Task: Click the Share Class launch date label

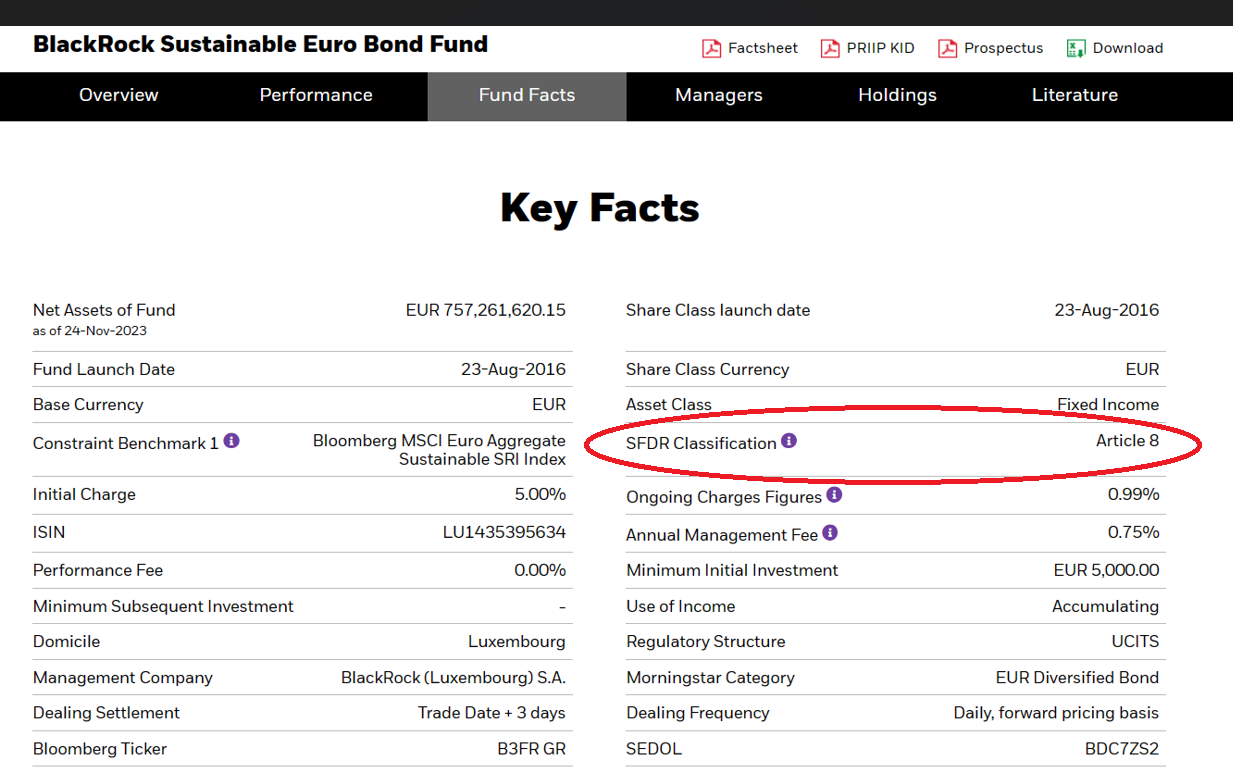Action: tap(718, 310)
